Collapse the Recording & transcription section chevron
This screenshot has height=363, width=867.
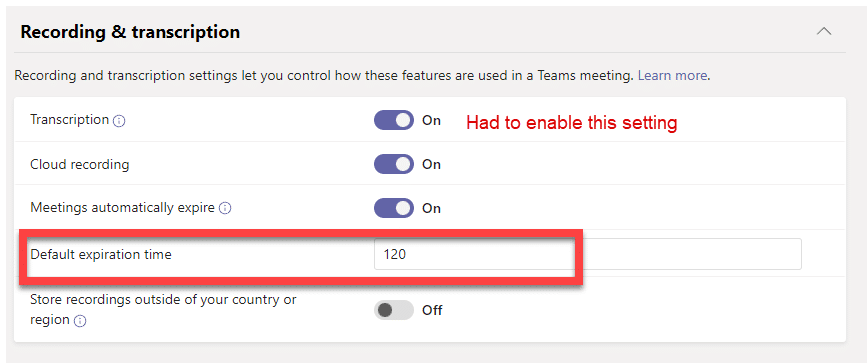point(824,32)
